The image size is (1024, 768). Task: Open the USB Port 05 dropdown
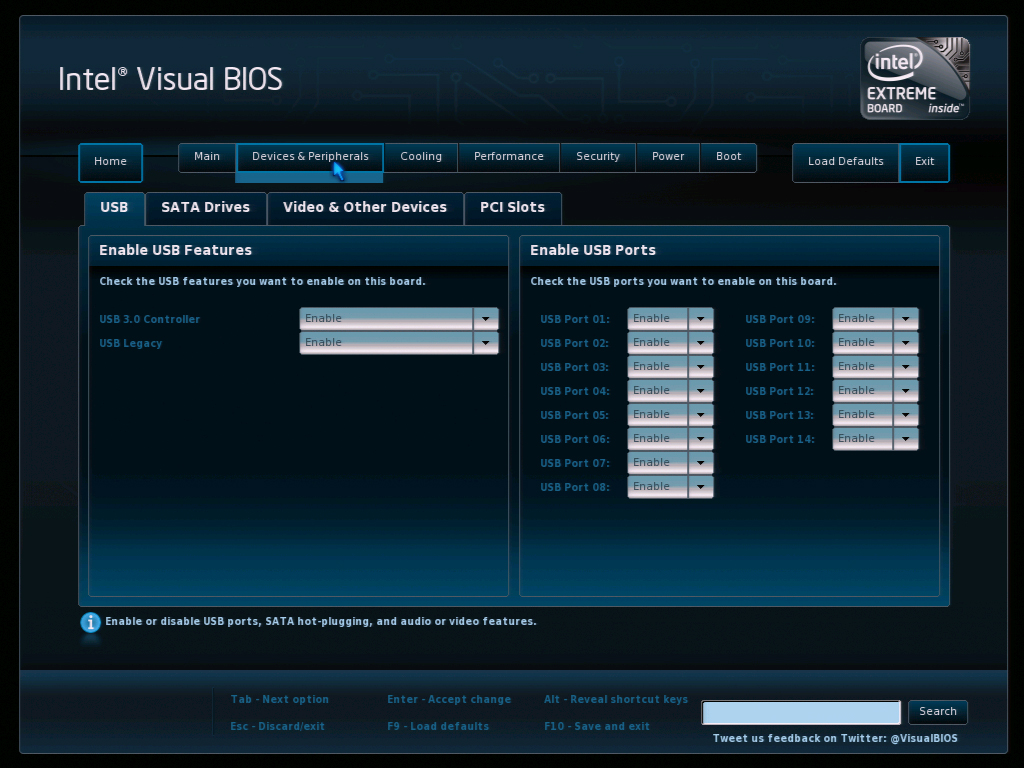click(700, 414)
